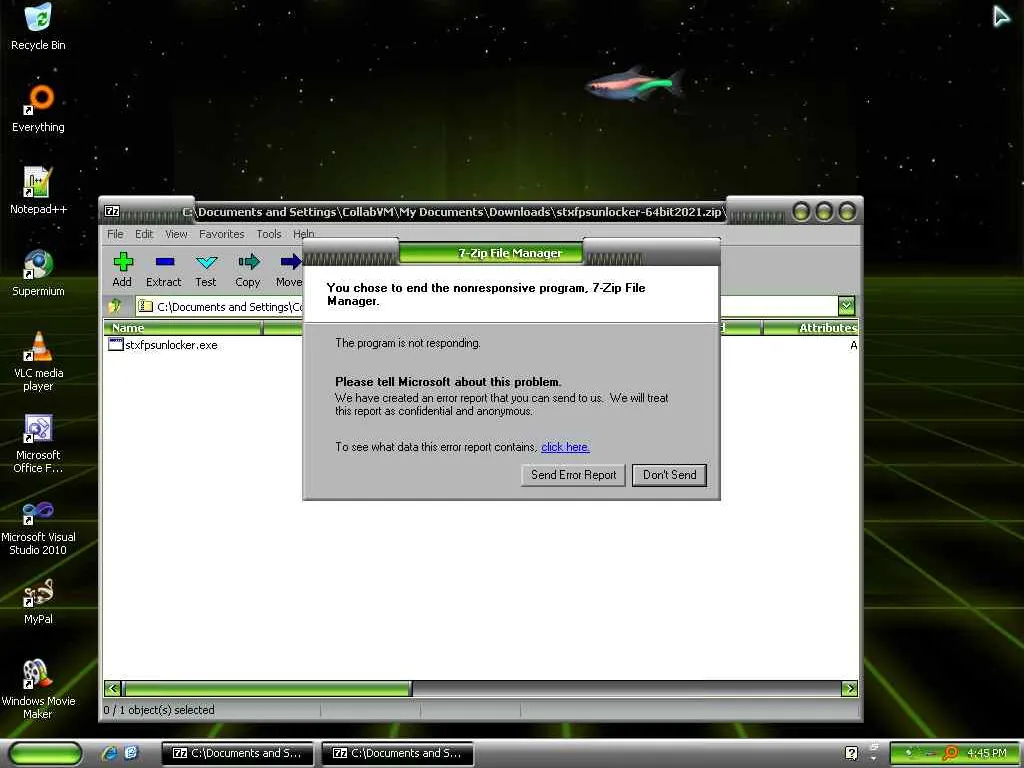The width and height of the screenshot is (1024, 768).
Task: Open the VLC media player shortcut
Action: coord(38,361)
